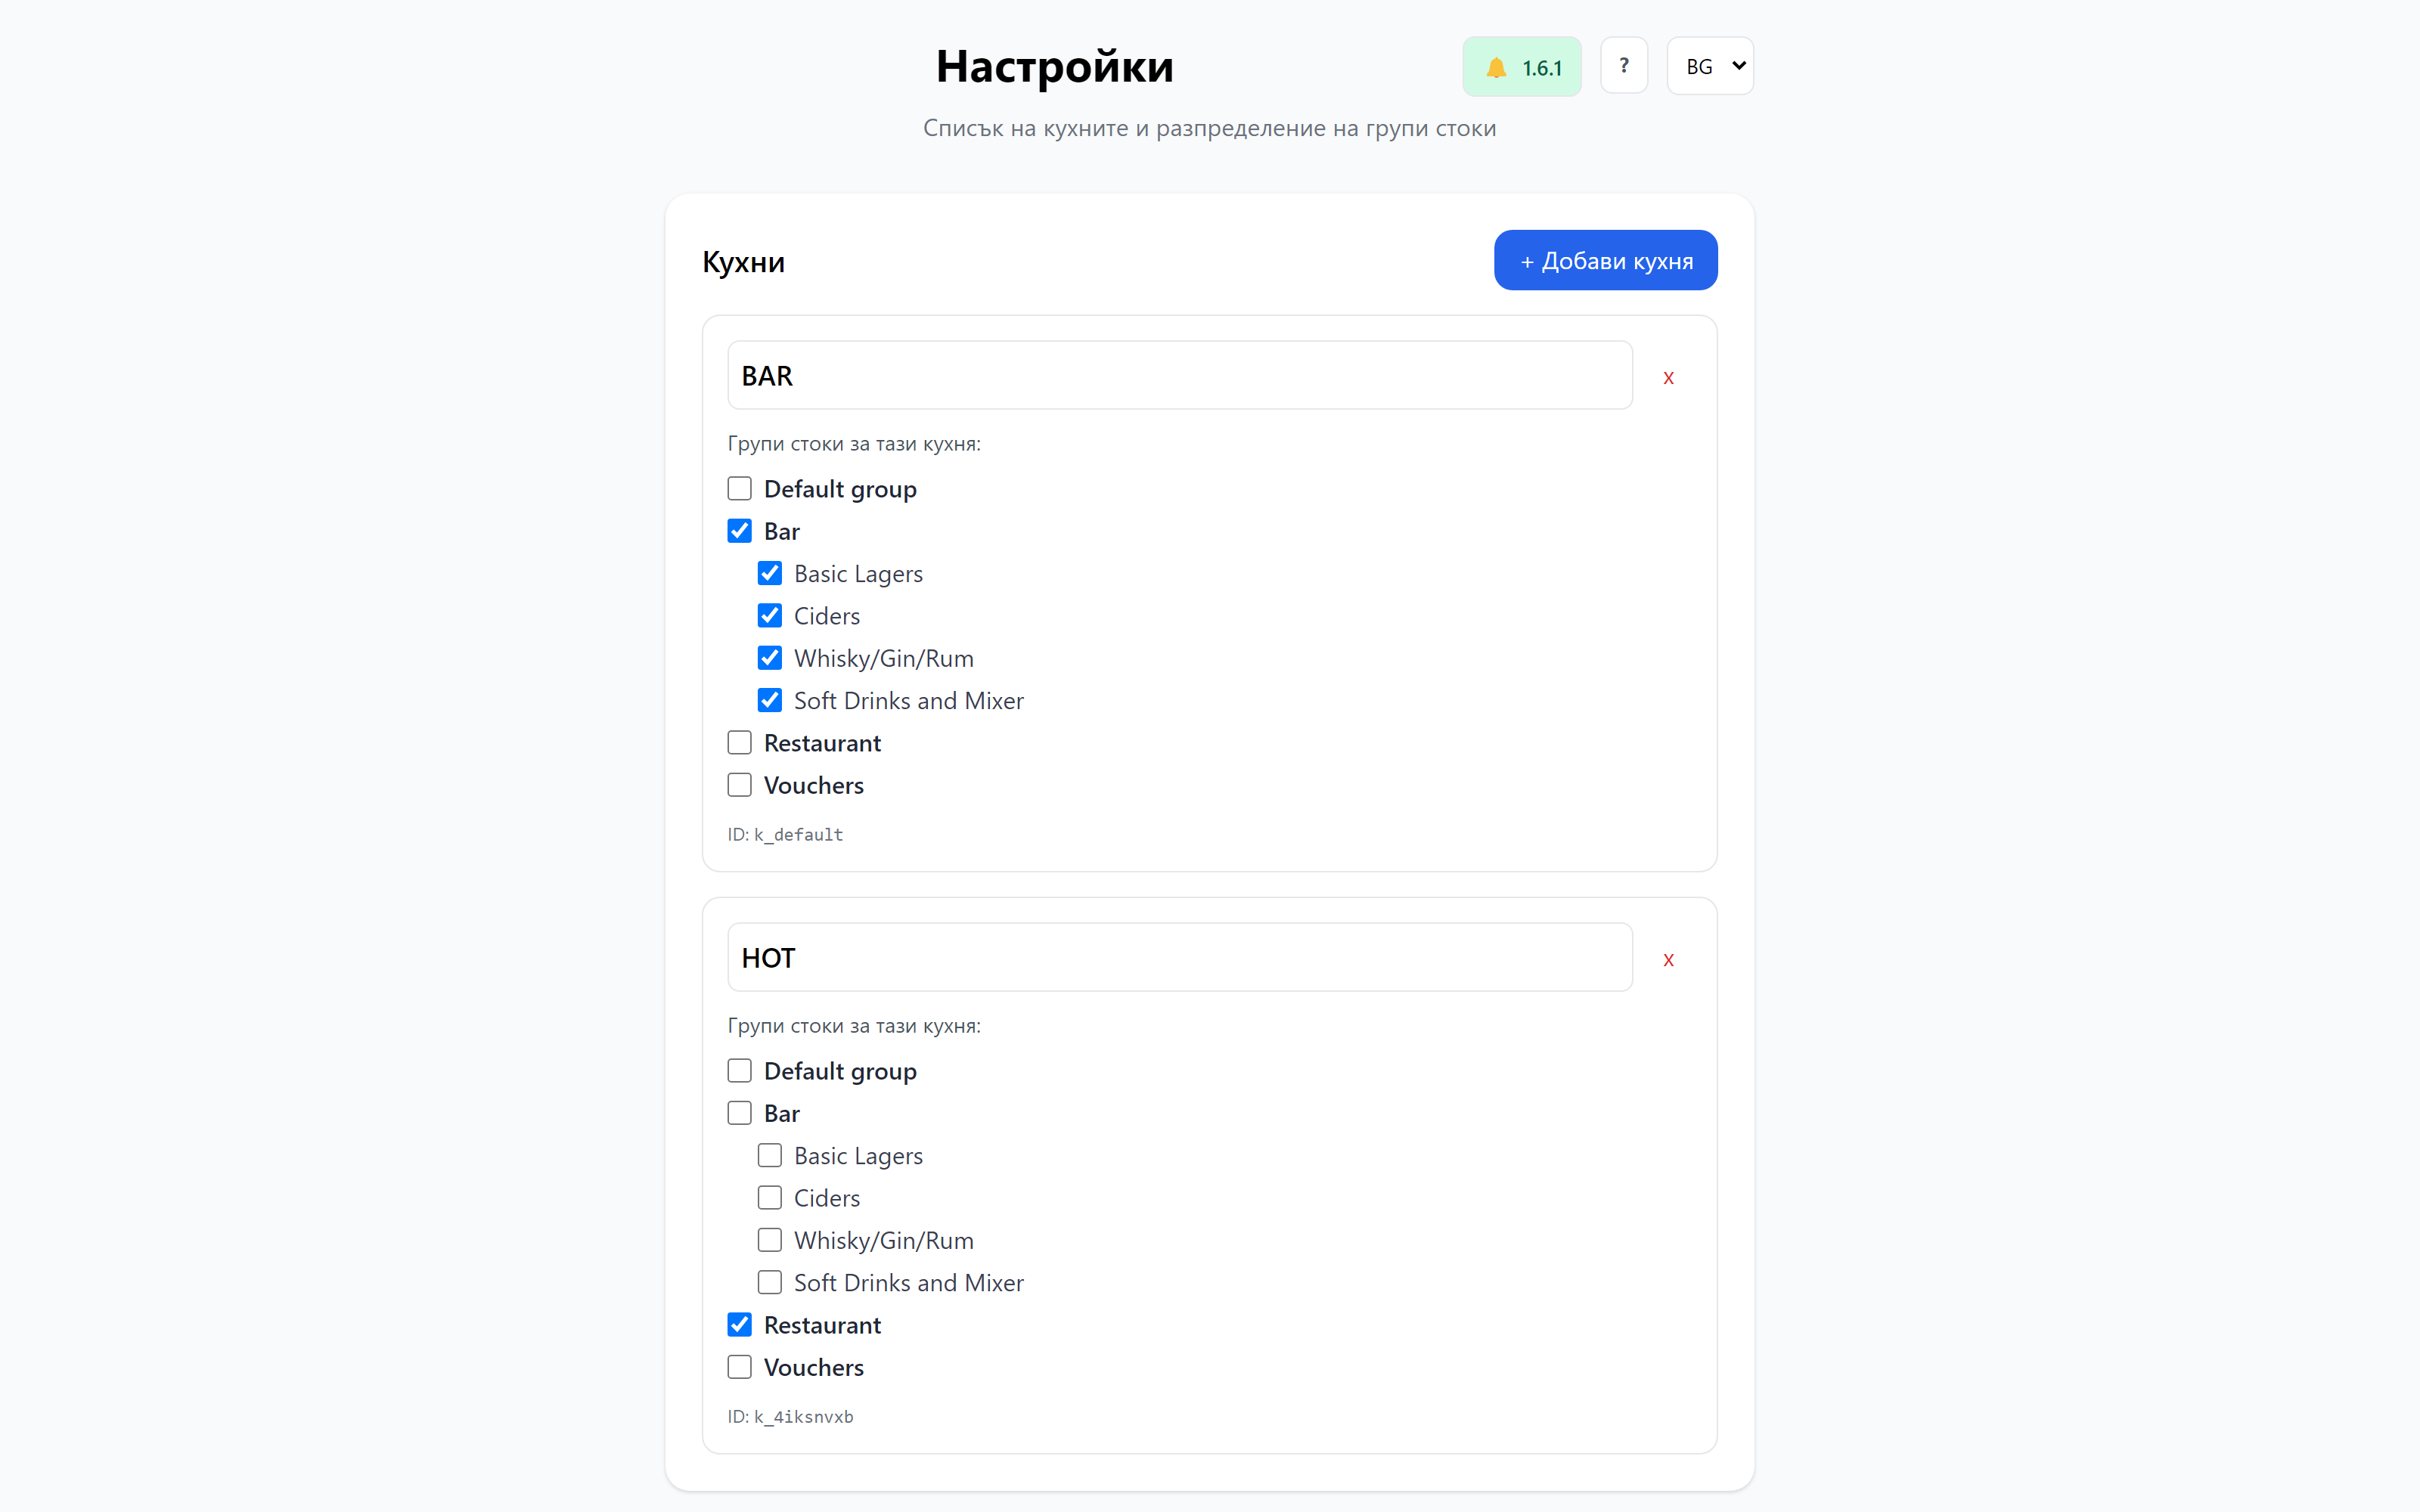
Task: Uncheck Whisky/Gin/Rum in BAR kitchen
Action: (x=769, y=657)
